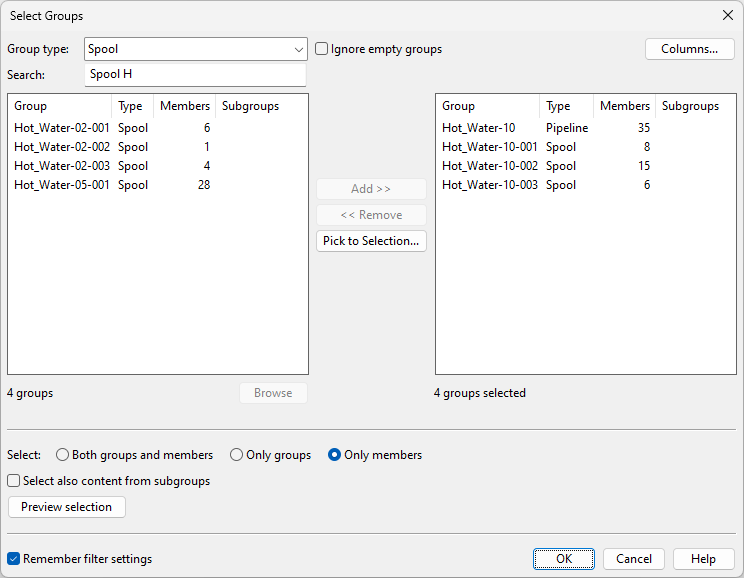The width and height of the screenshot is (744, 578).
Task: Sort left list by Members column header
Action: [x=184, y=106]
